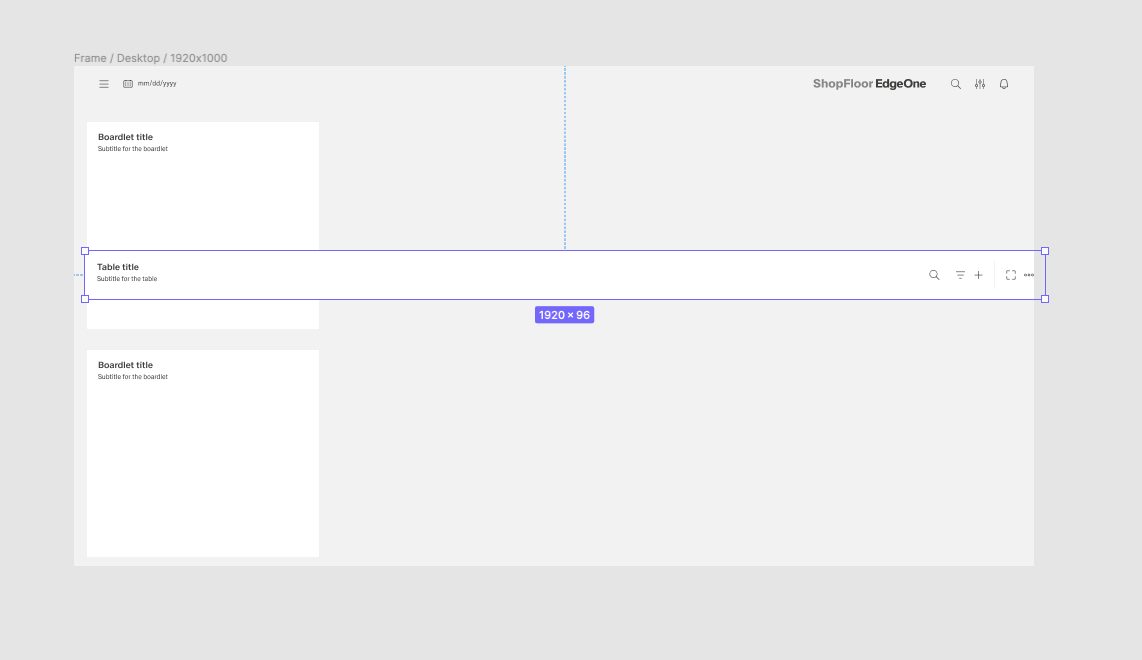Select the Frame / Desktop / 1920x1000 label

click(150, 58)
